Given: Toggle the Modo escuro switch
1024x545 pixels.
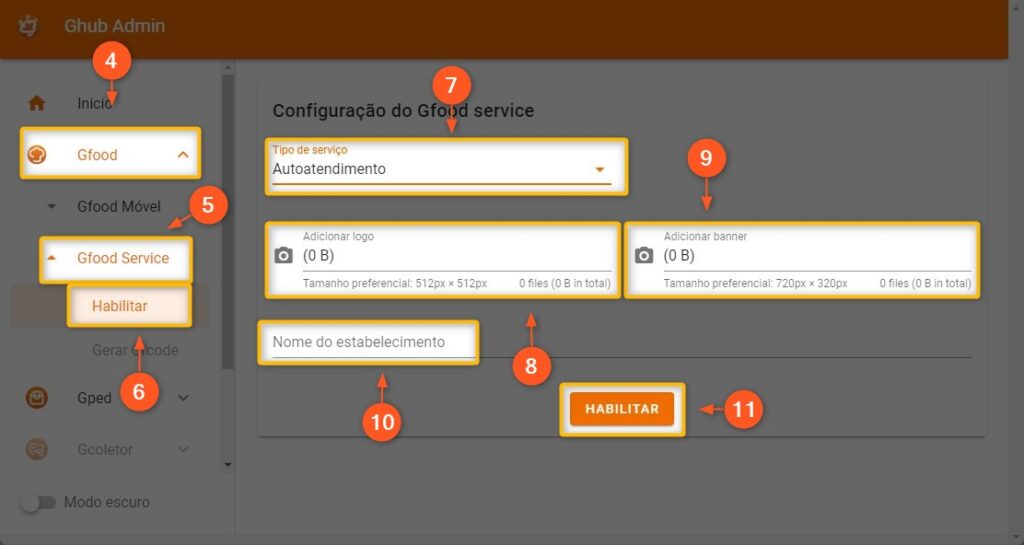Looking at the screenshot, I should (x=39, y=502).
